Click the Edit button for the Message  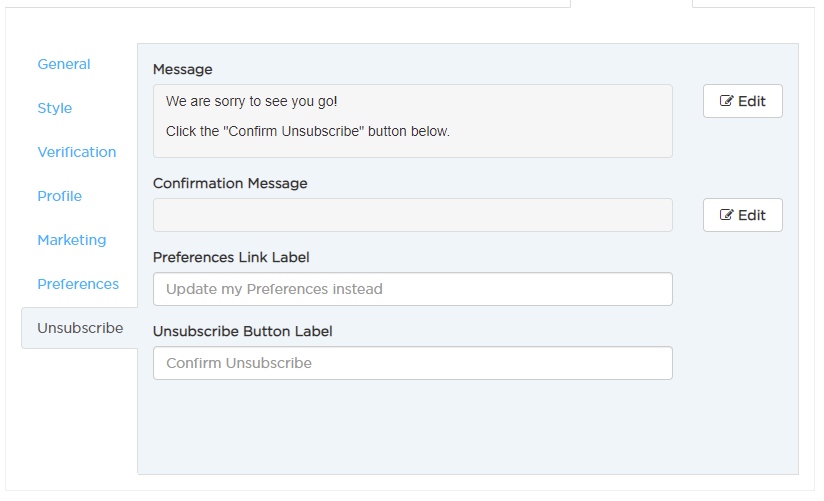click(743, 101)
